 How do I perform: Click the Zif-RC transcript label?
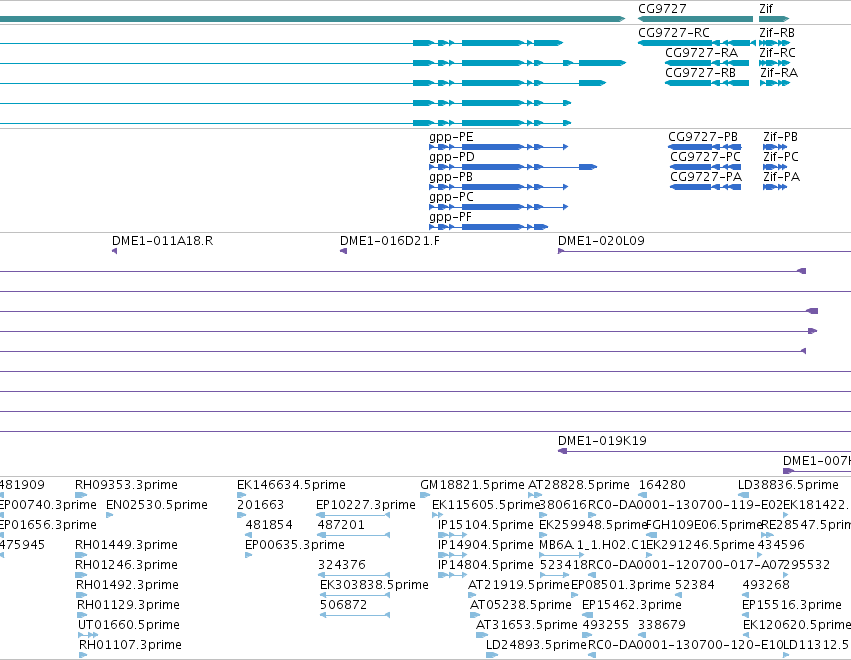[x=778, y=53]
